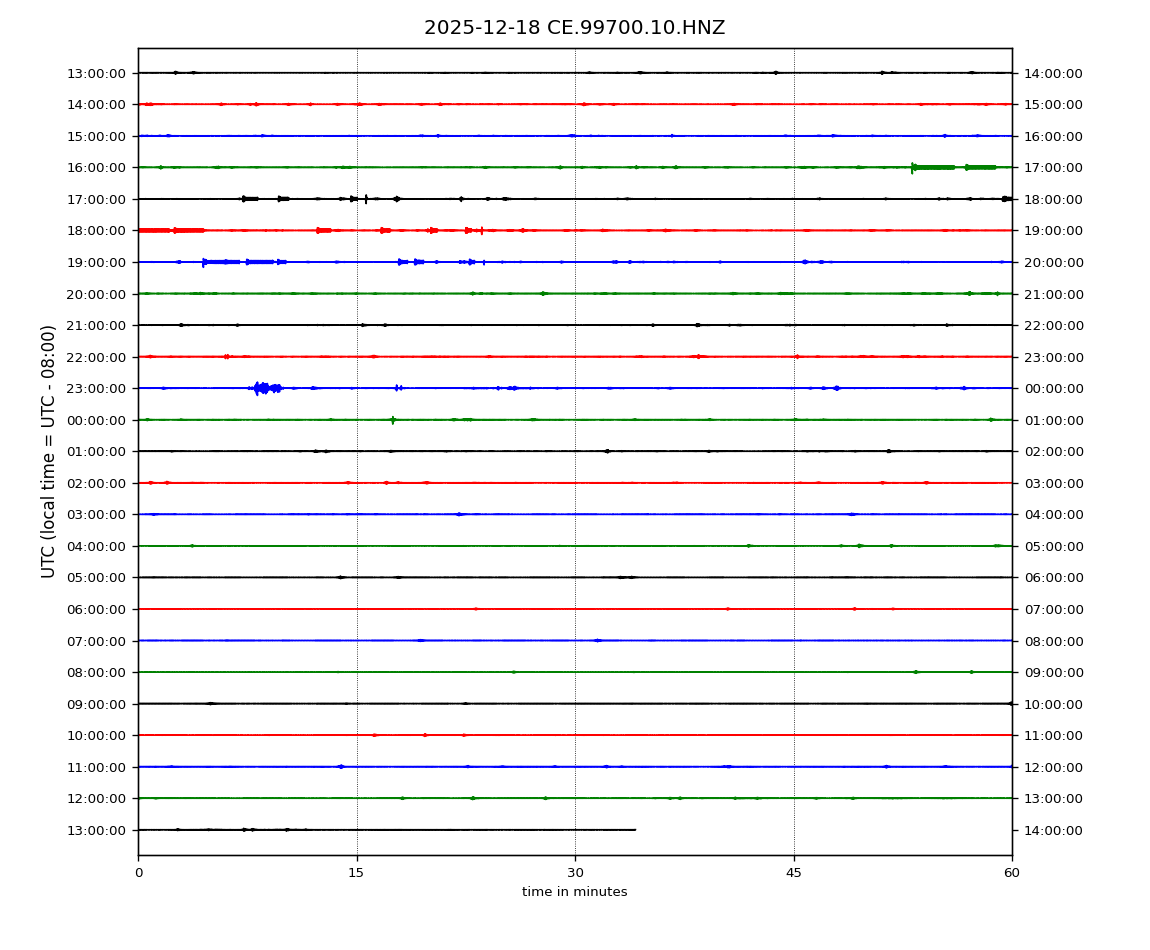Select the right-axis 17:00:00 time label
Screen dimensions: 1150x950
pyautogui.click(x=1053, y=168)
